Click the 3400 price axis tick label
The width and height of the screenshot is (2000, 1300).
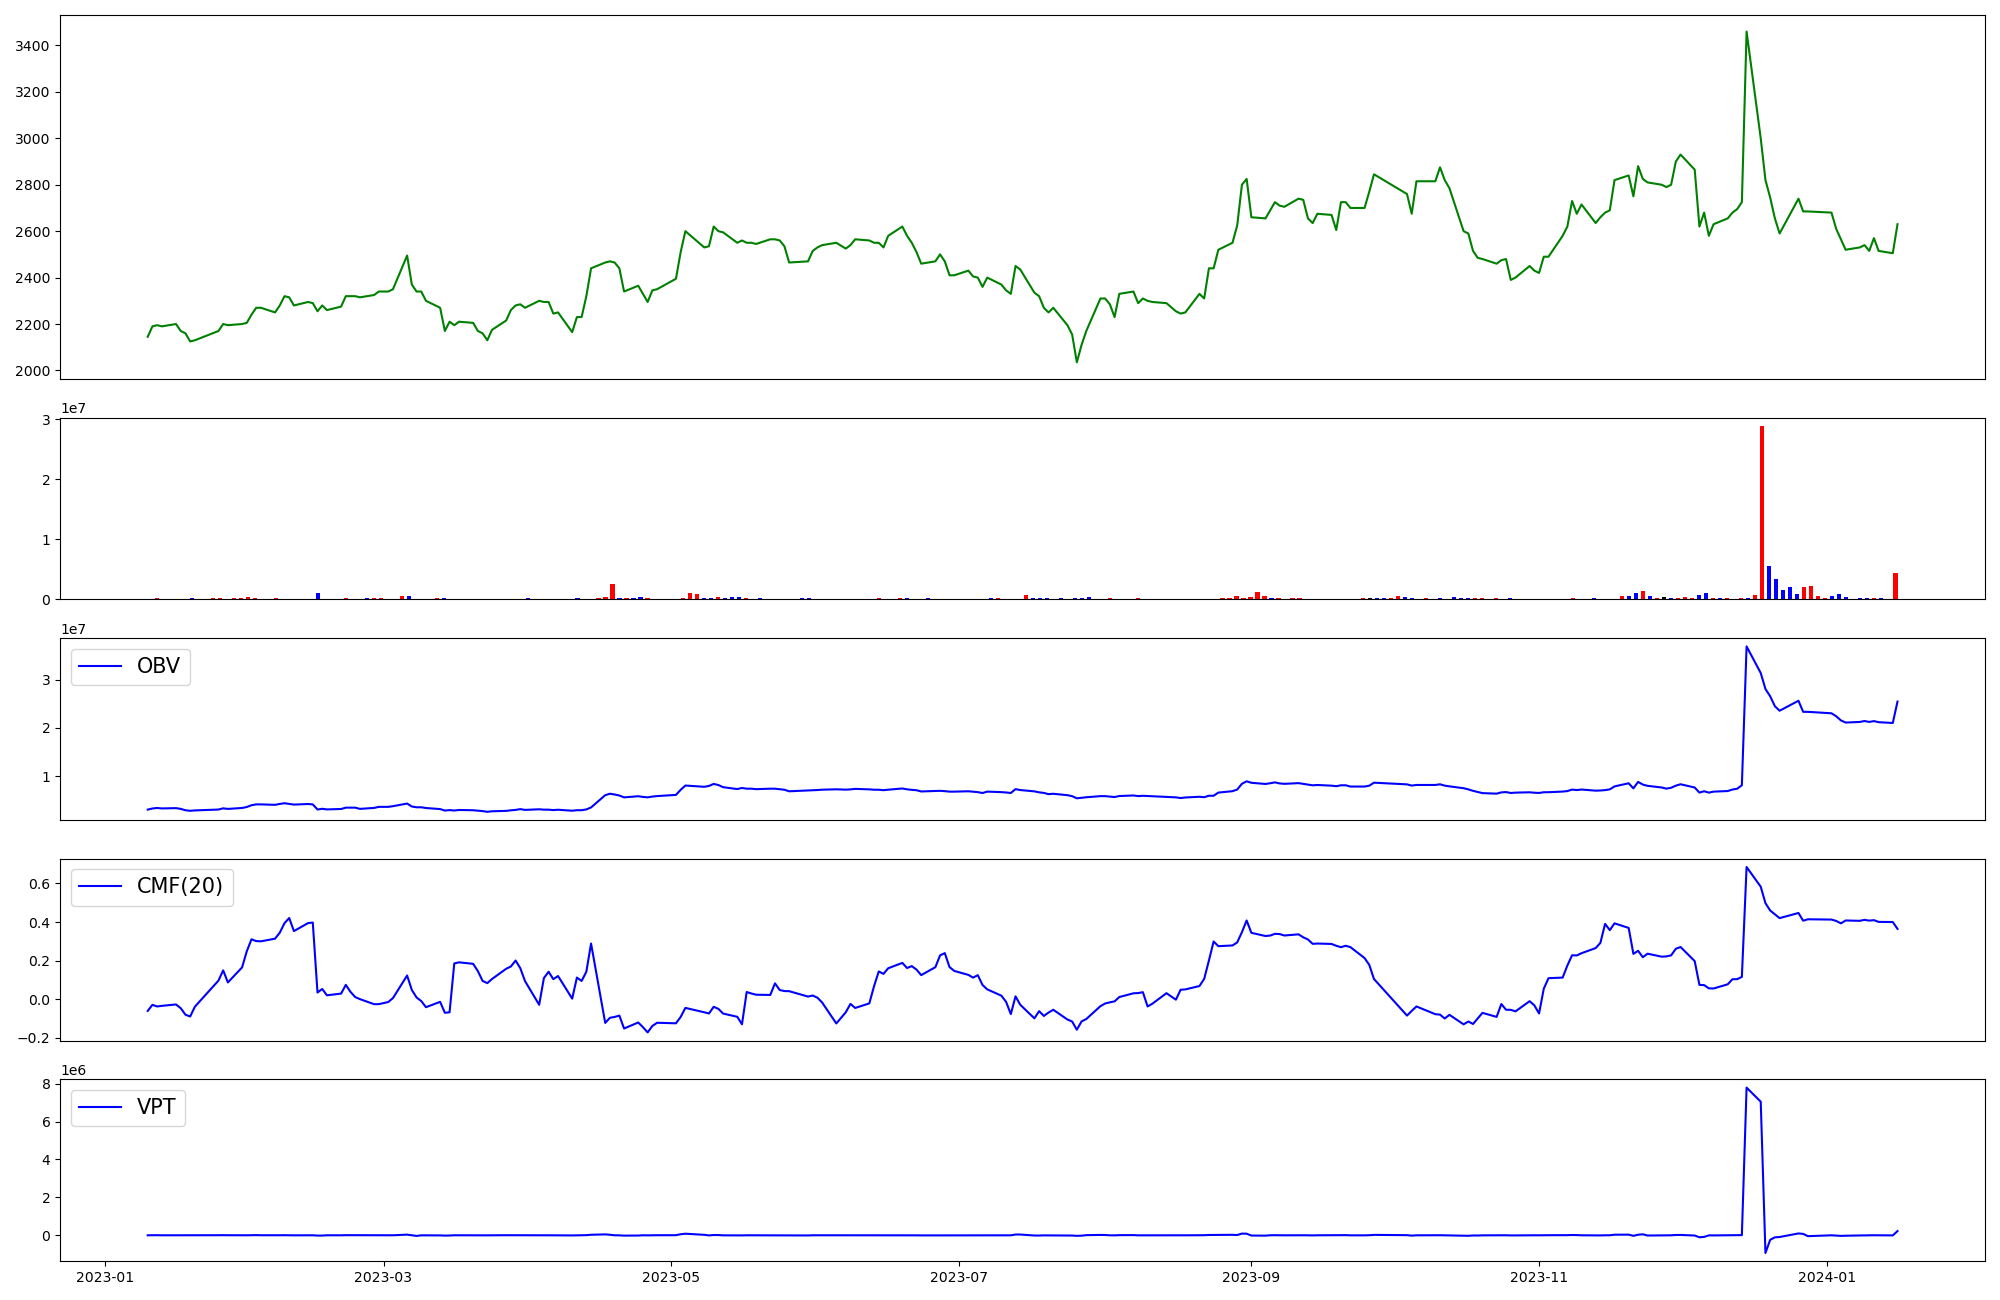(33, 46)
